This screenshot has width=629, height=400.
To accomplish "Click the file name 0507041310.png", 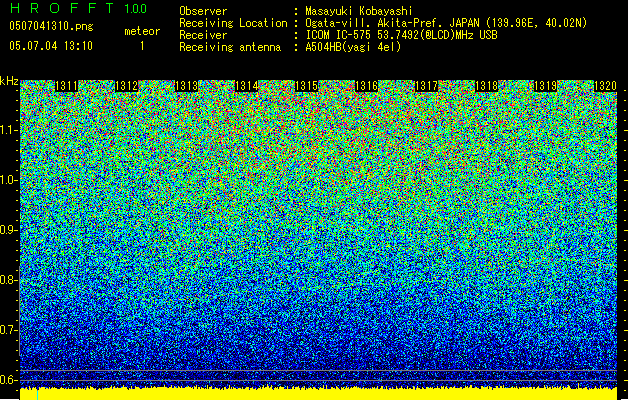I will click(x=51, y=26).
